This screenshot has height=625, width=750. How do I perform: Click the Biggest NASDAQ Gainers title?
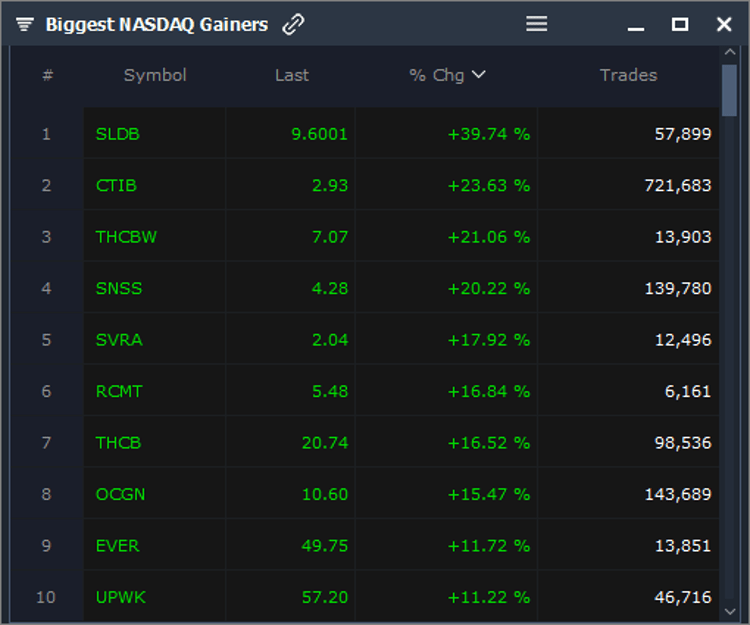[157, 24]
